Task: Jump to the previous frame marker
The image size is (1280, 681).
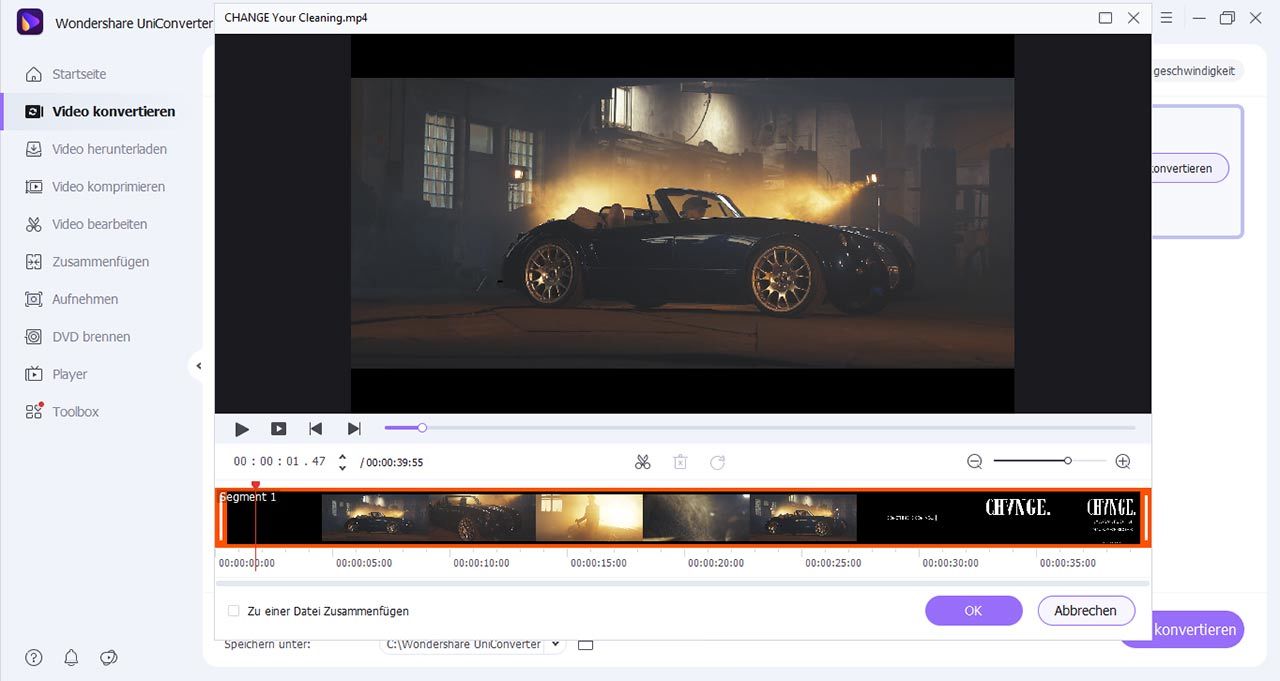Action: pyautogui.click(x=316, y=429)
